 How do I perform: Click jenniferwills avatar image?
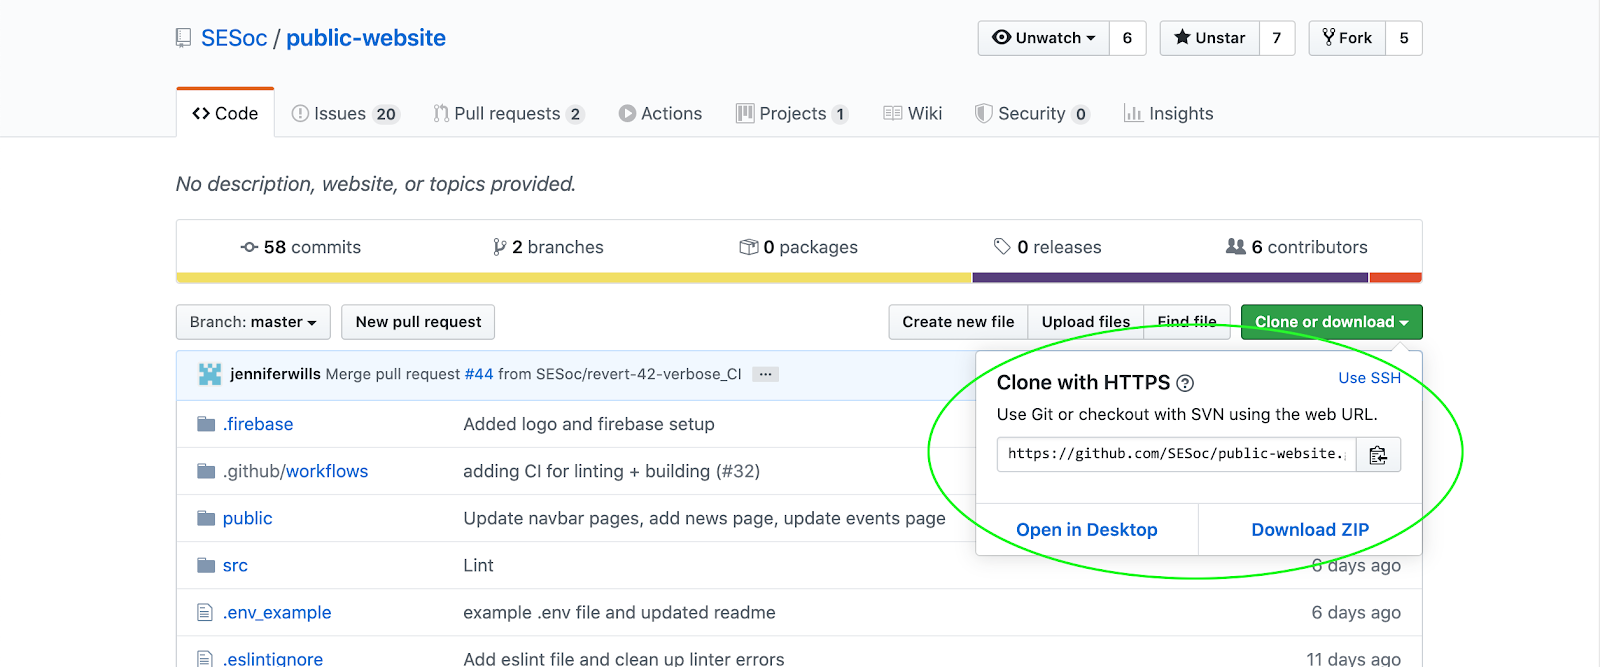point(210,374)
